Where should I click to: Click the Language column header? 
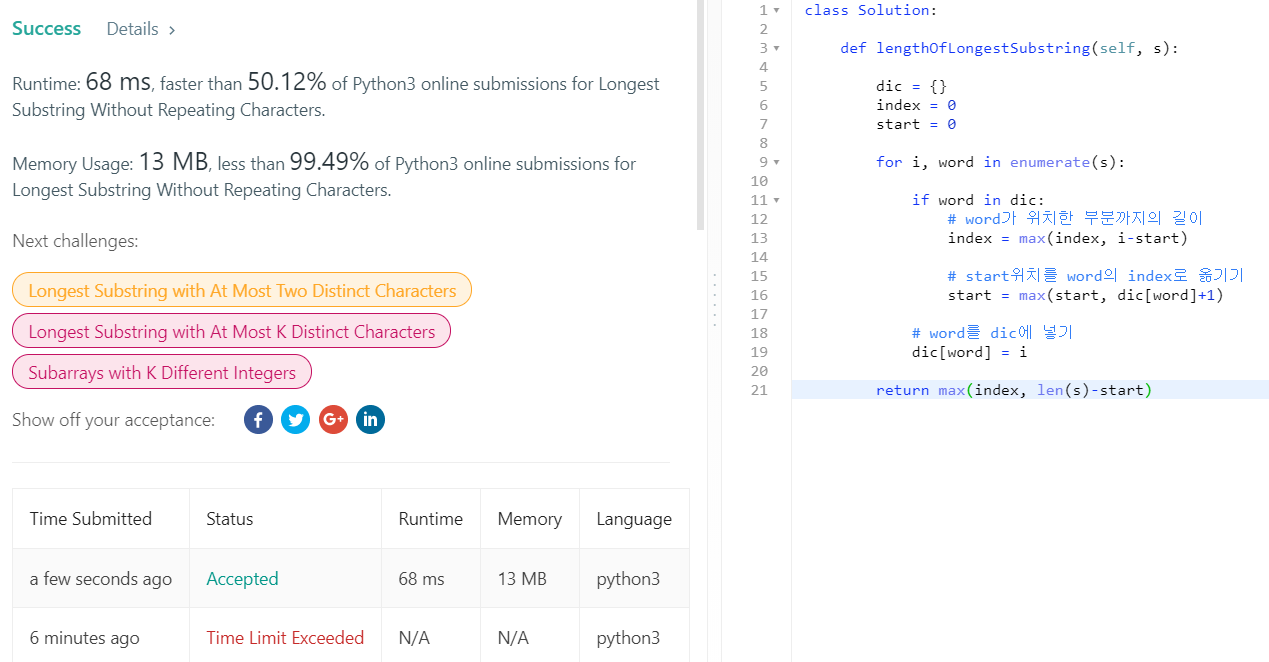click(x=634, y=519)
